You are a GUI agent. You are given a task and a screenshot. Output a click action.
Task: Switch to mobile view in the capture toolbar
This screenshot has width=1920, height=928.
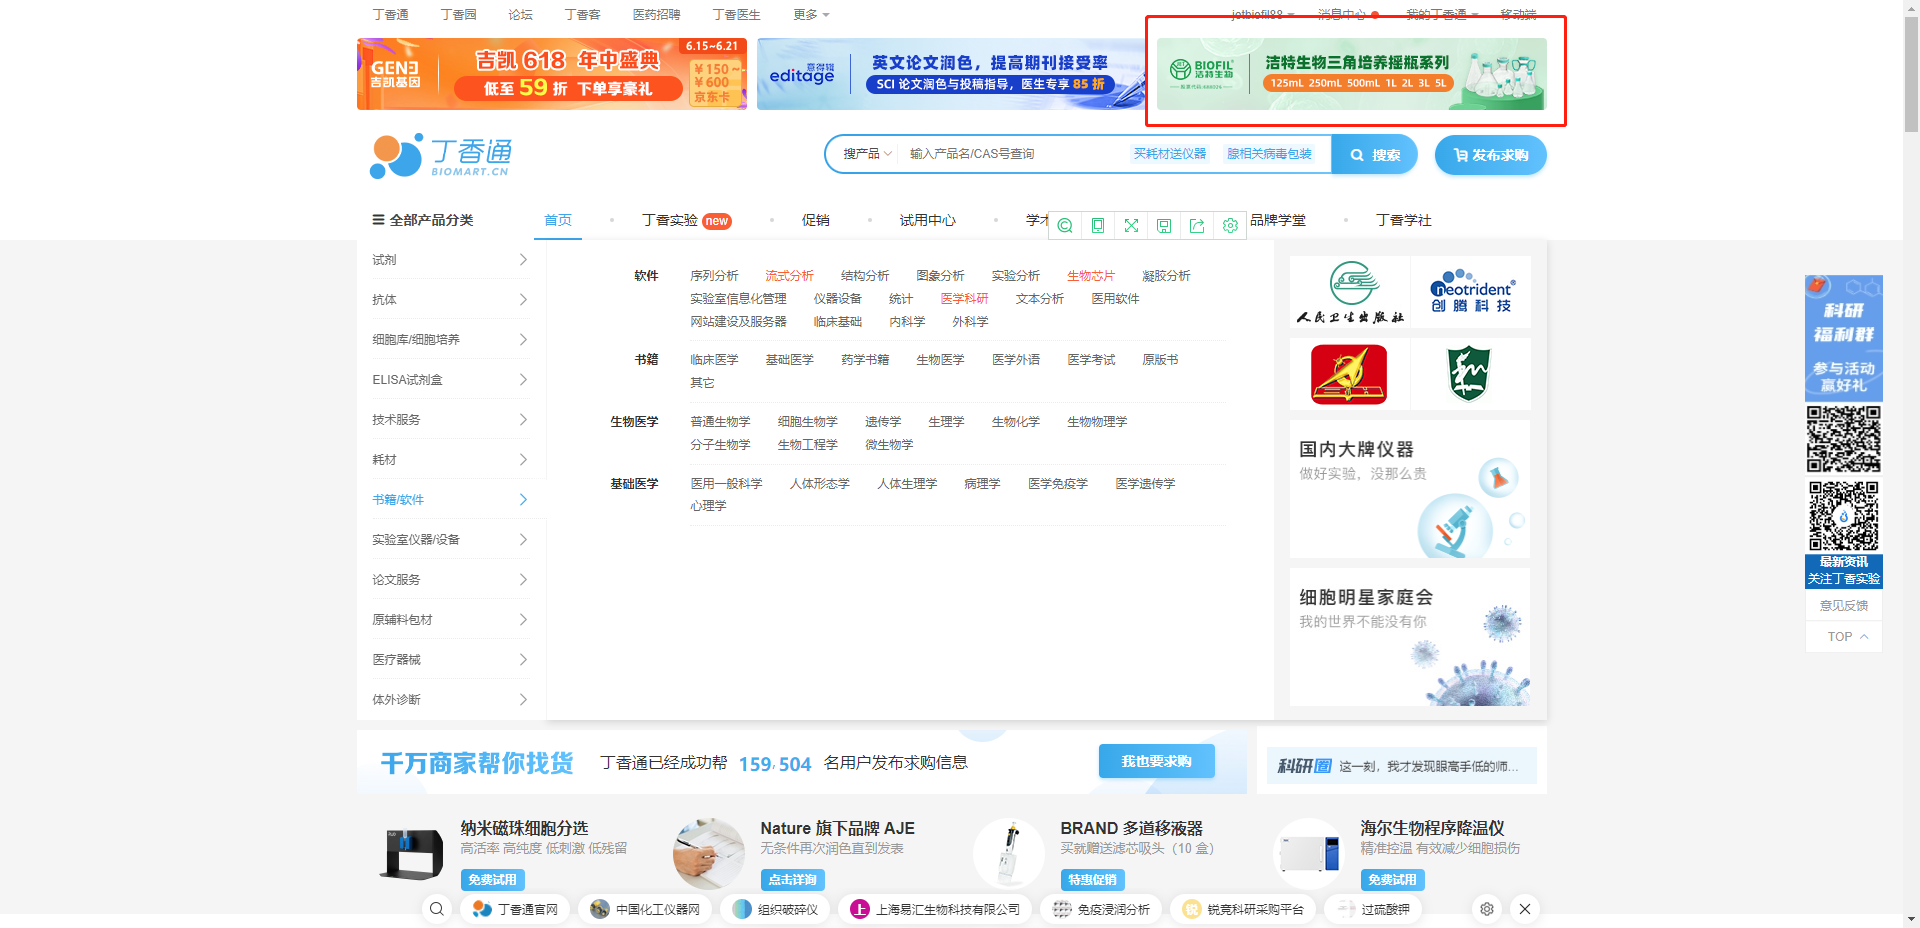click(1097, 226)
